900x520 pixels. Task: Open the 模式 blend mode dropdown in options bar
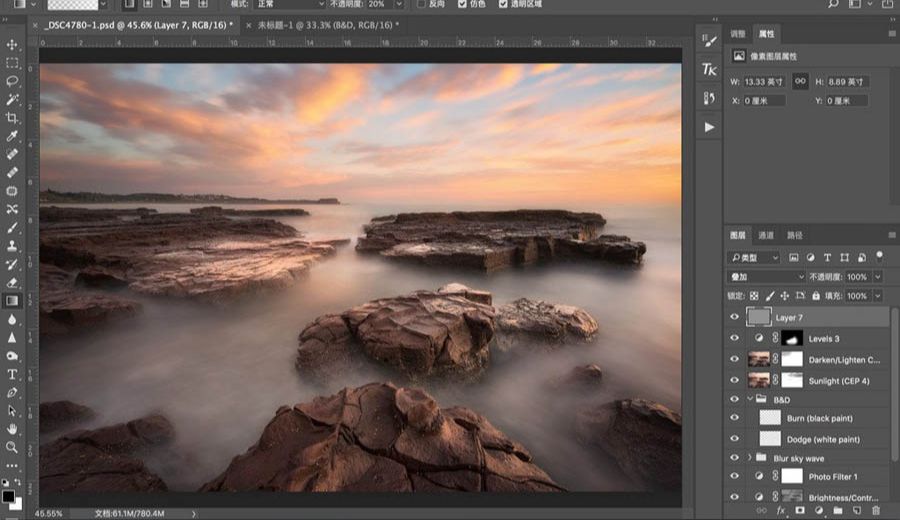click(x=291, y=4)
